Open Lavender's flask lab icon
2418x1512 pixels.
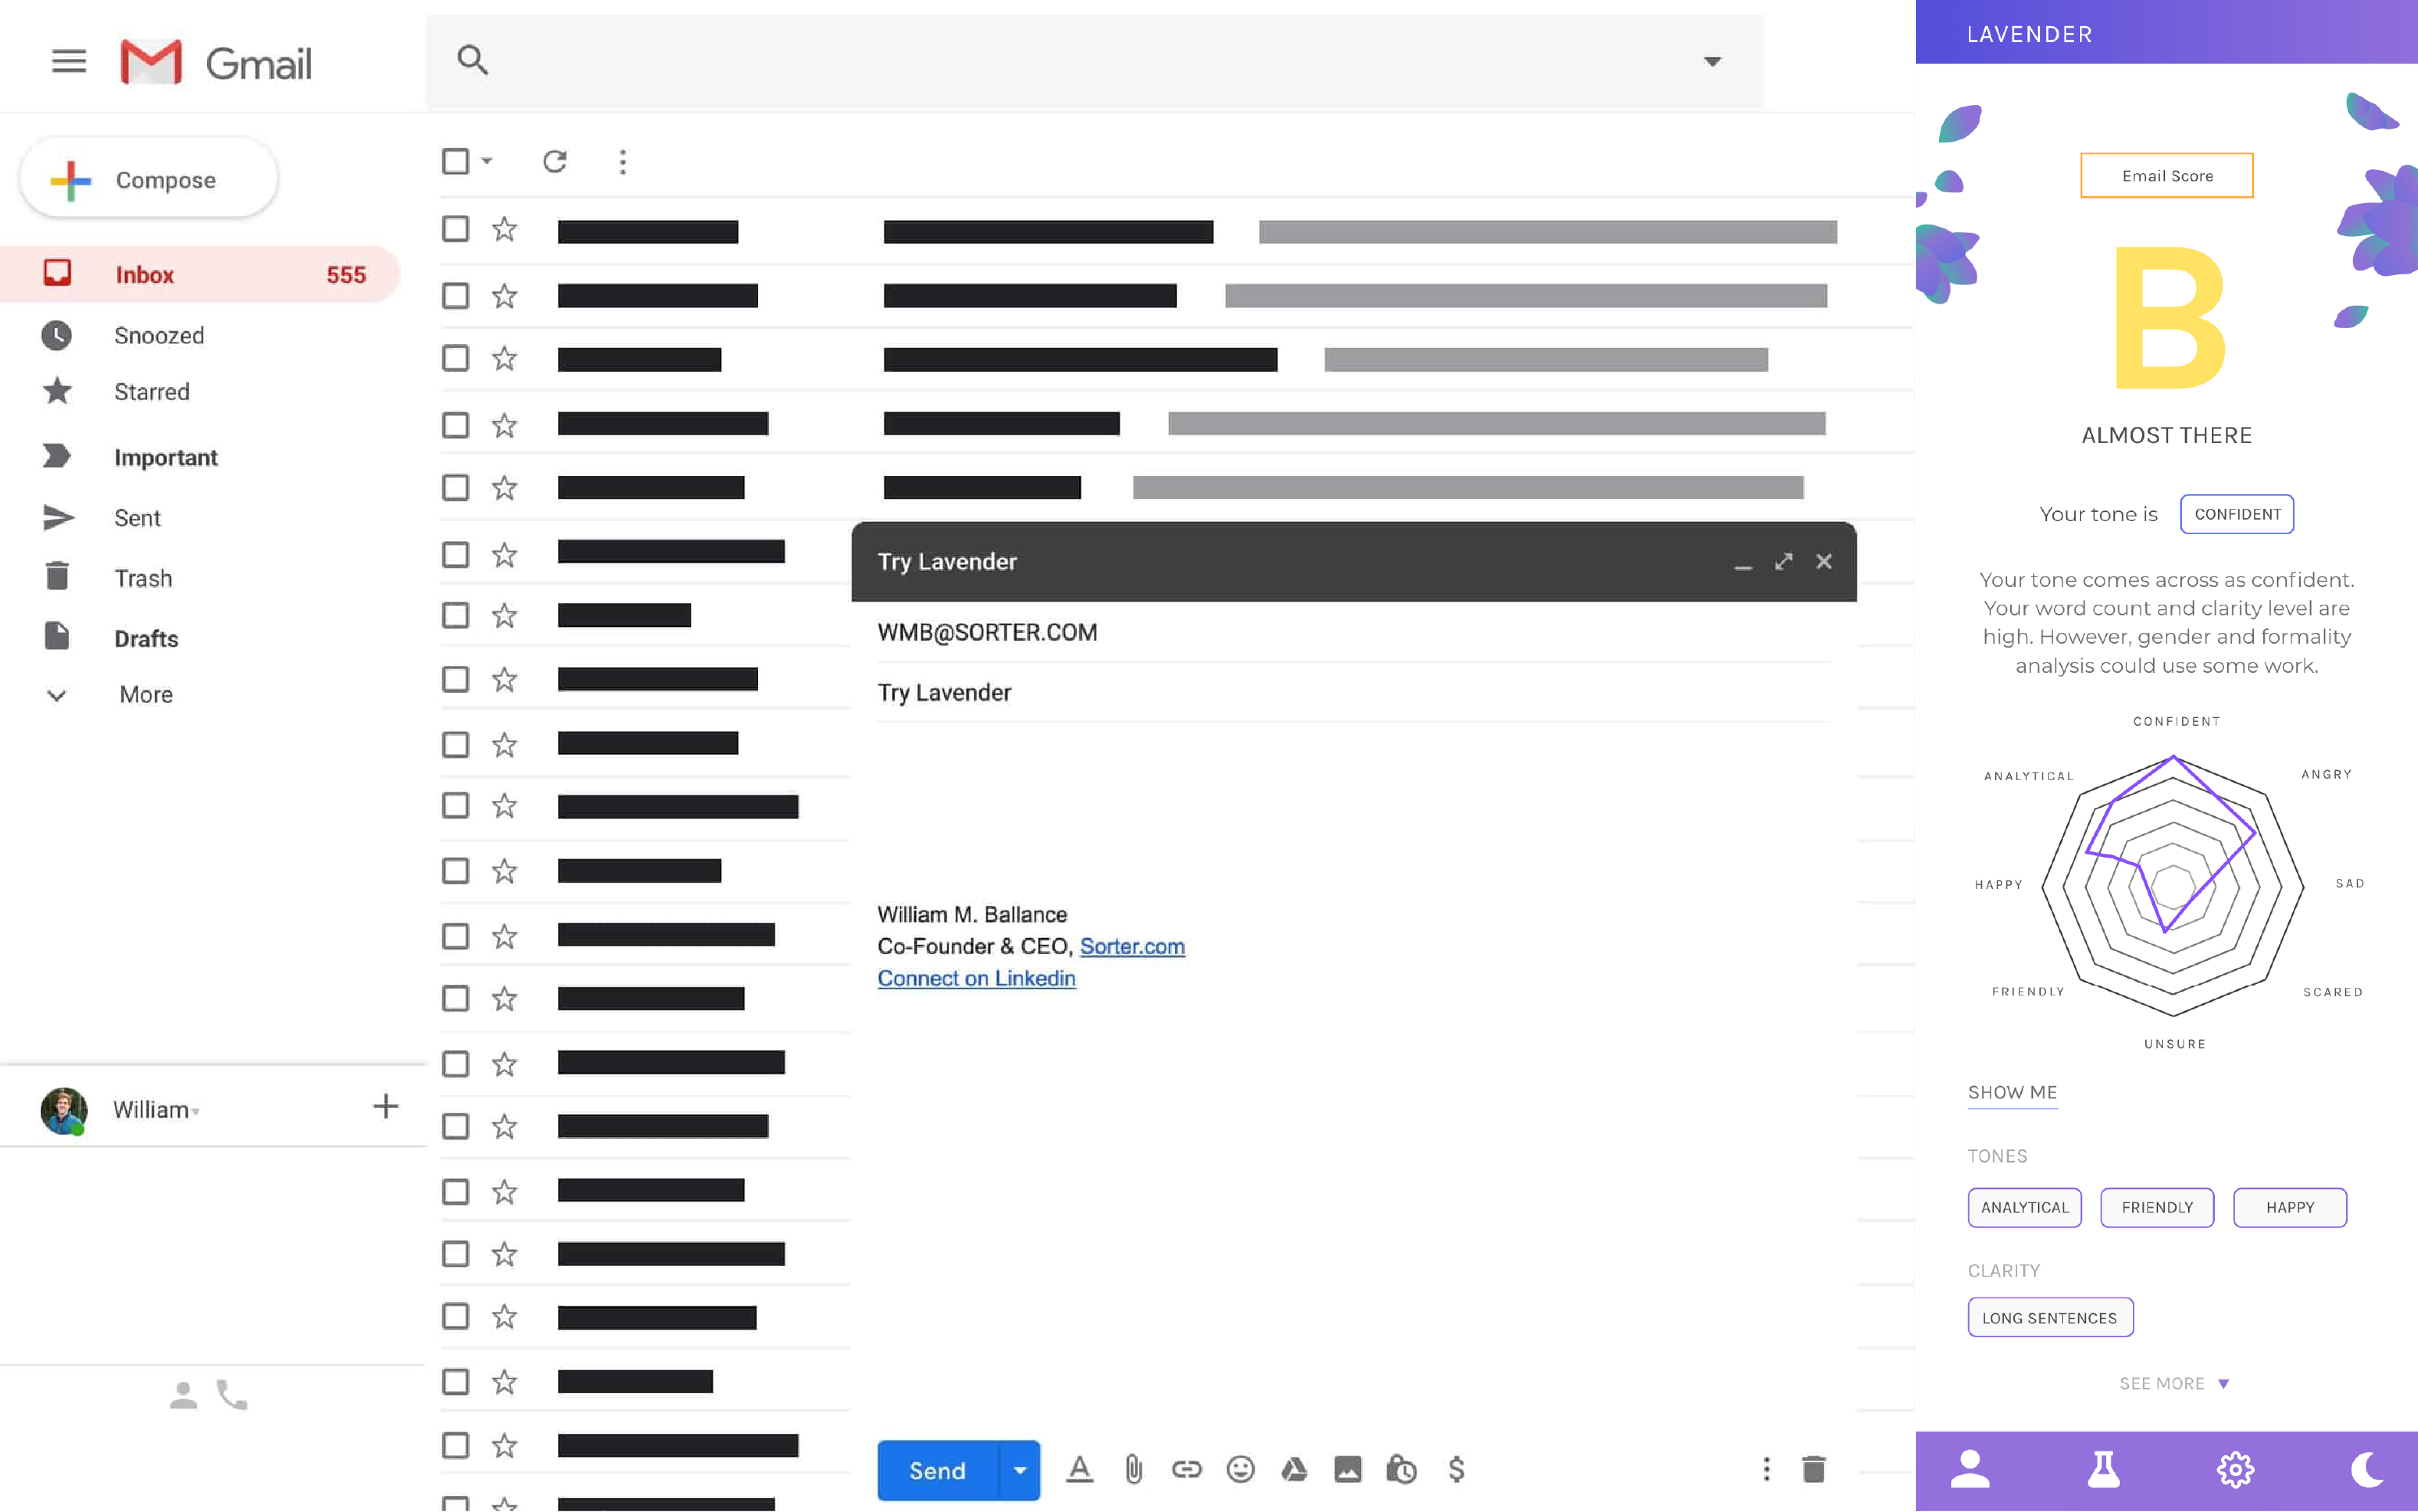(2102, 1470)
